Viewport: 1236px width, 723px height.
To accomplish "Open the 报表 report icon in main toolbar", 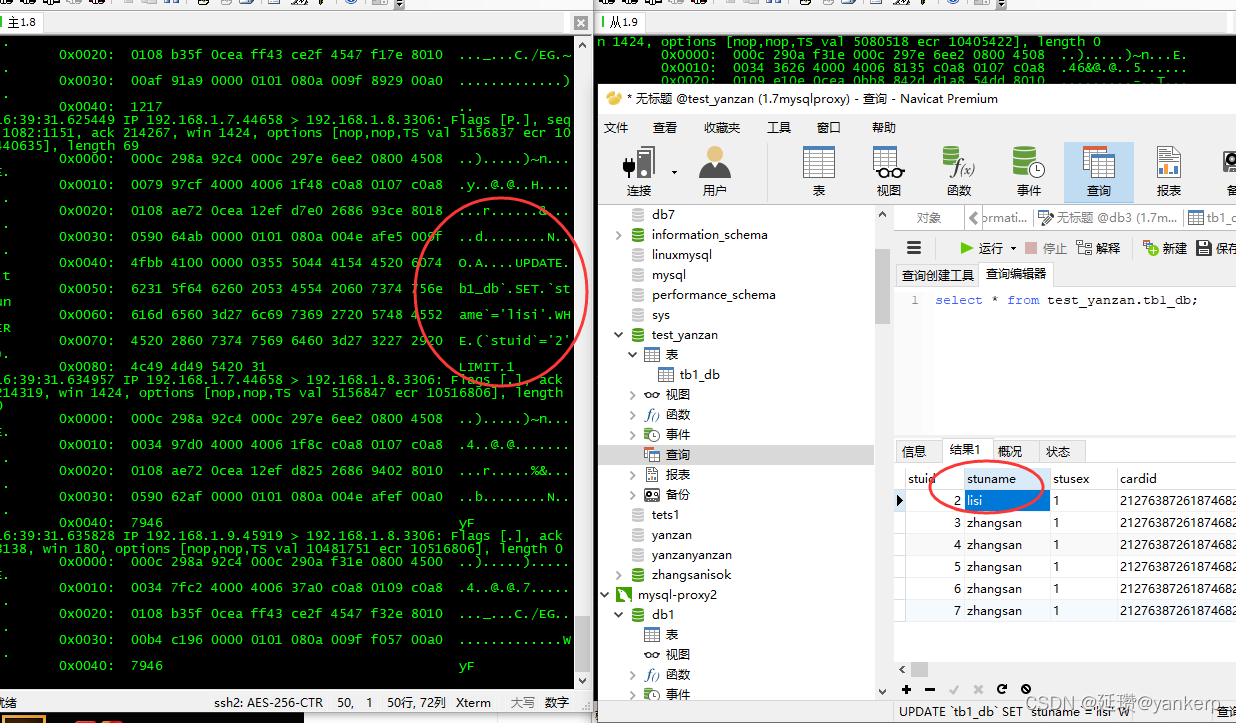I will [1168, 170].
